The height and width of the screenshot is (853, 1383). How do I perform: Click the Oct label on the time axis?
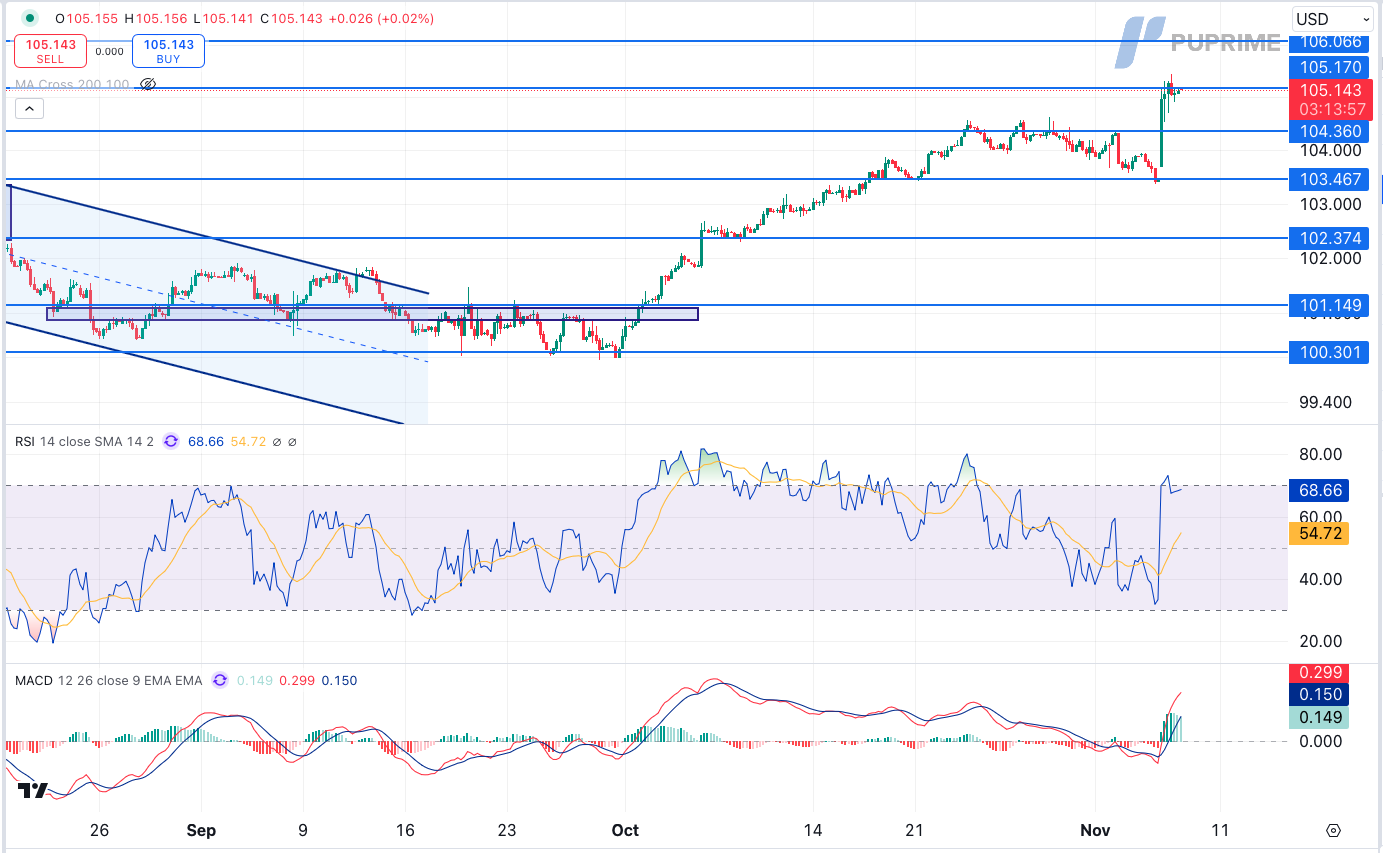(x=625, y=830)
